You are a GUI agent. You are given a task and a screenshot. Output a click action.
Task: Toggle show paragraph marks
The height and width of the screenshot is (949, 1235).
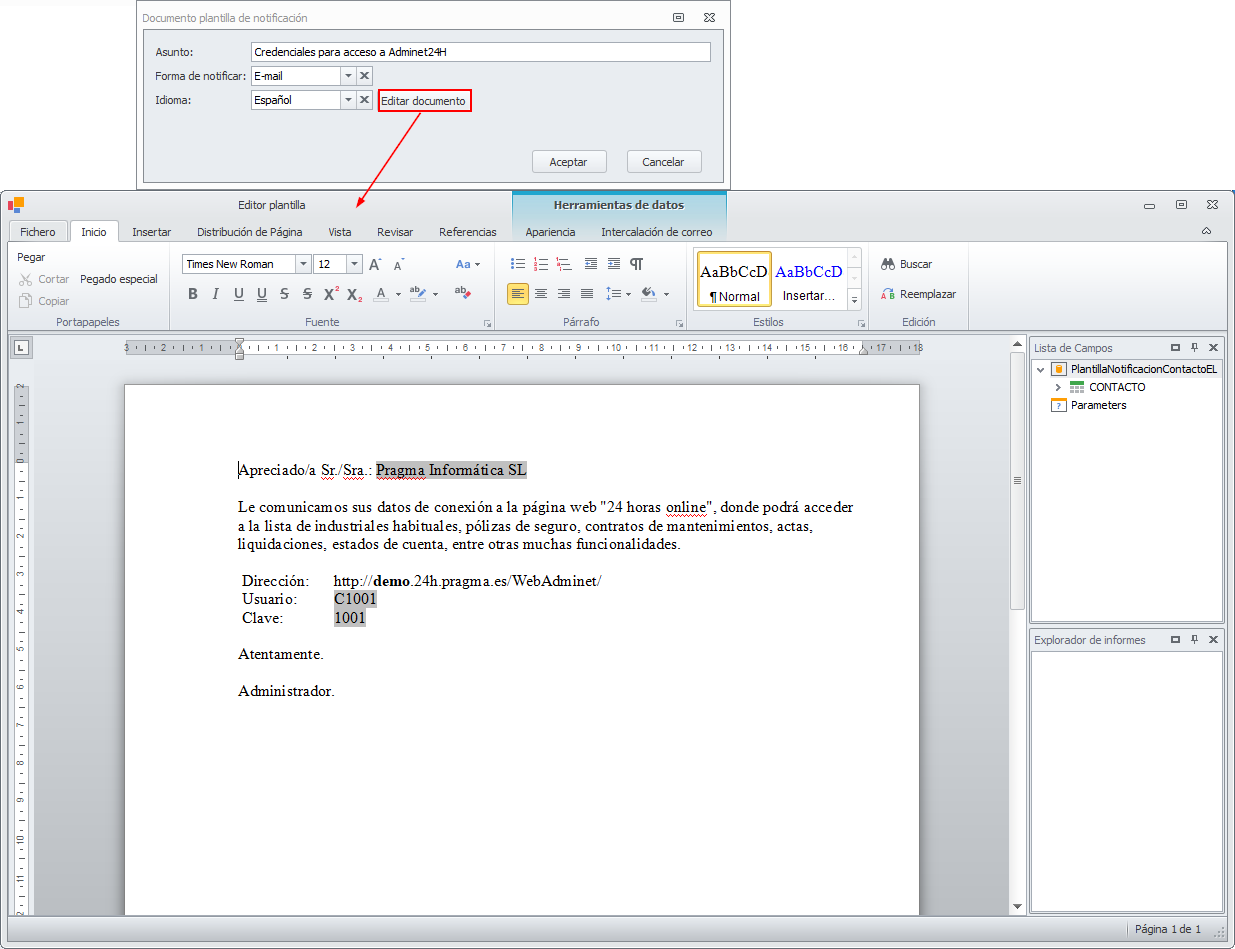(637, 264)
